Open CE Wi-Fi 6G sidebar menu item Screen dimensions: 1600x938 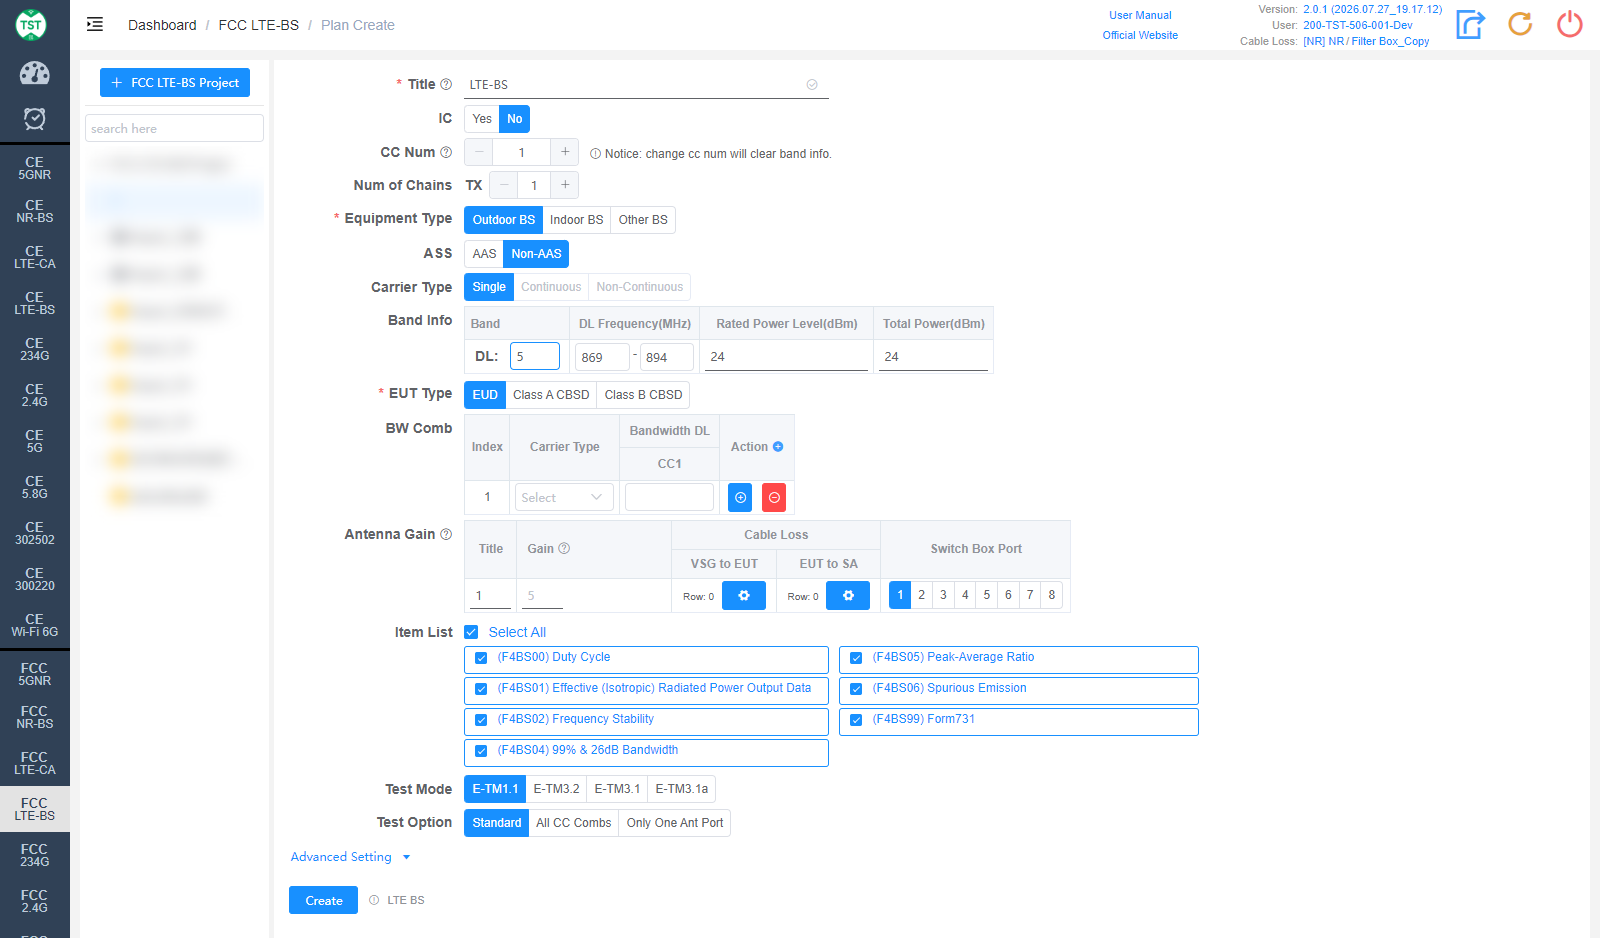tap(35, 625)
